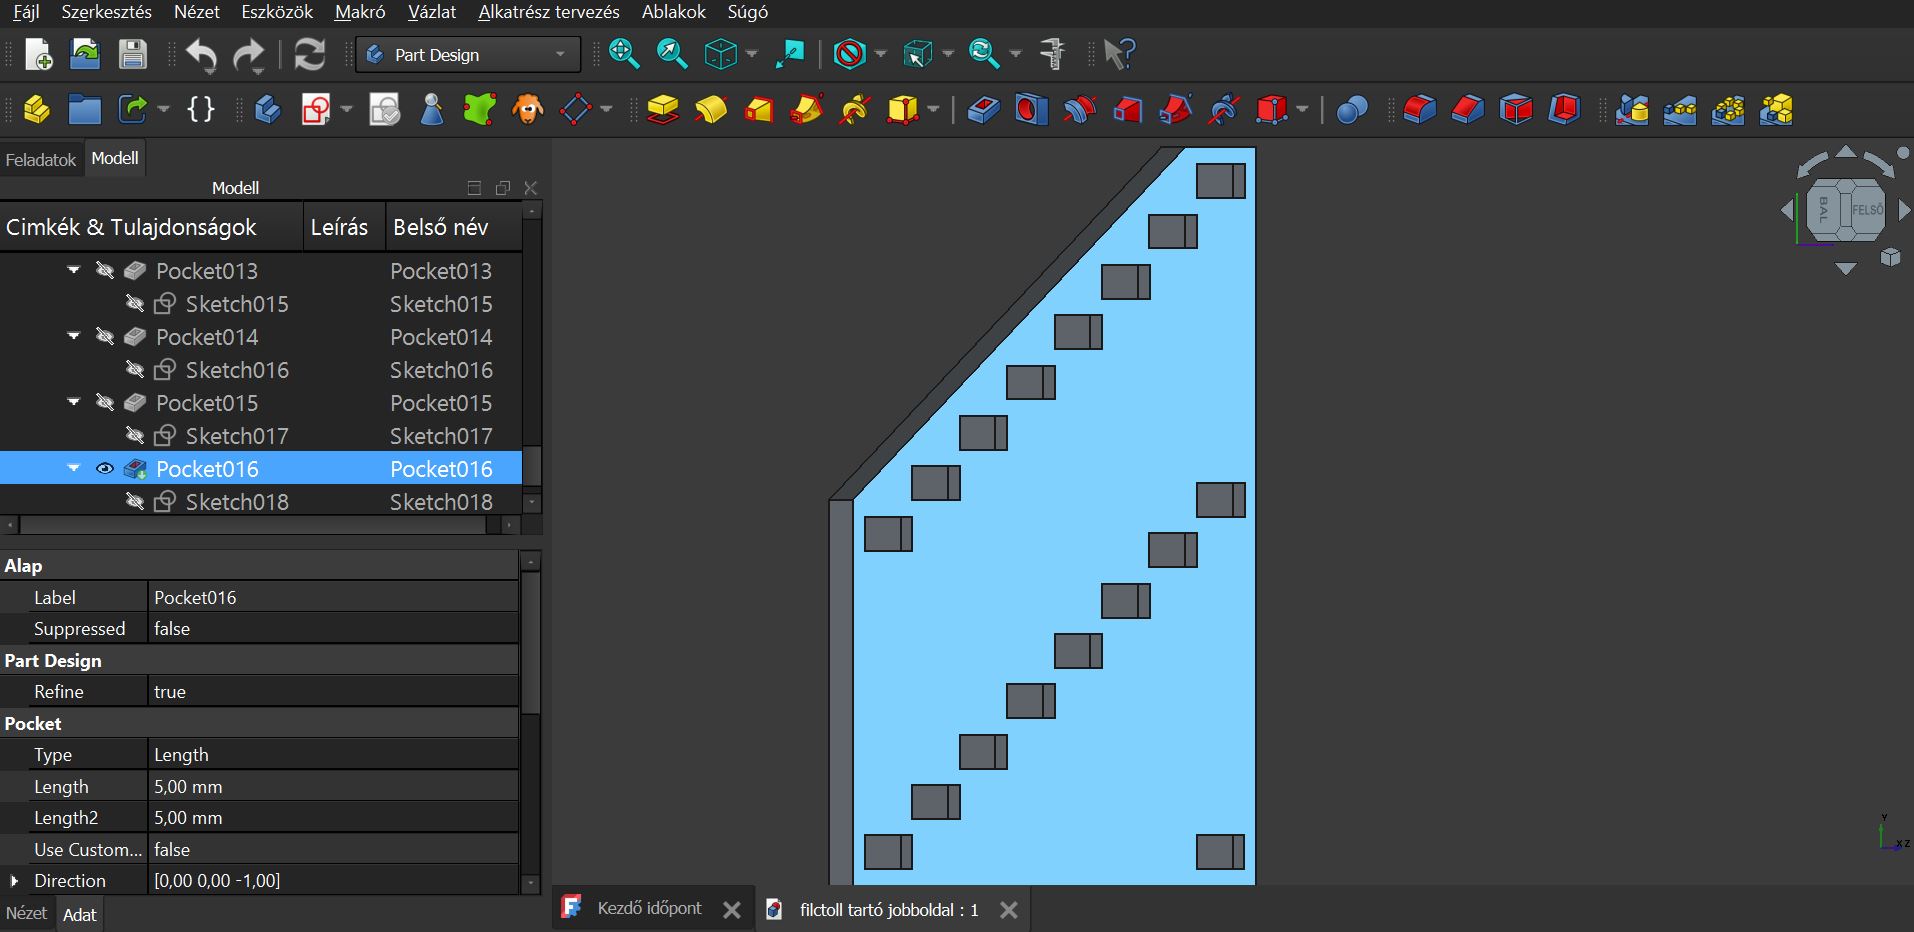Create a new document with the toolbar icon
The image size is (1914, 932).
[38, 55]
